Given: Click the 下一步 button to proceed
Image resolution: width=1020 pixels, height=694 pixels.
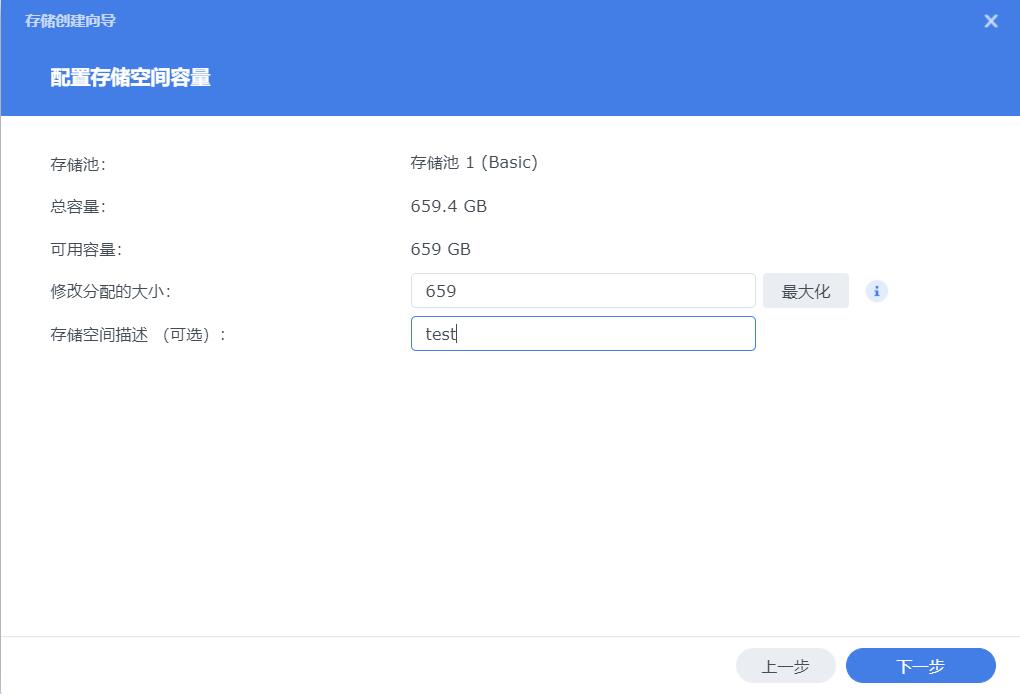Looking at the screenshot, I should coord(920,665).
